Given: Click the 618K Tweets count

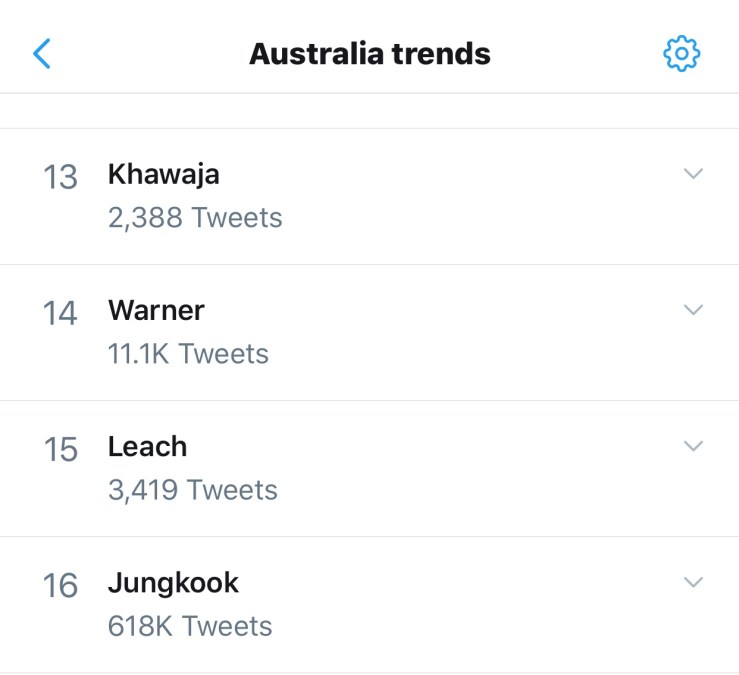Looking at the screenshot, I should click(189, 626).
